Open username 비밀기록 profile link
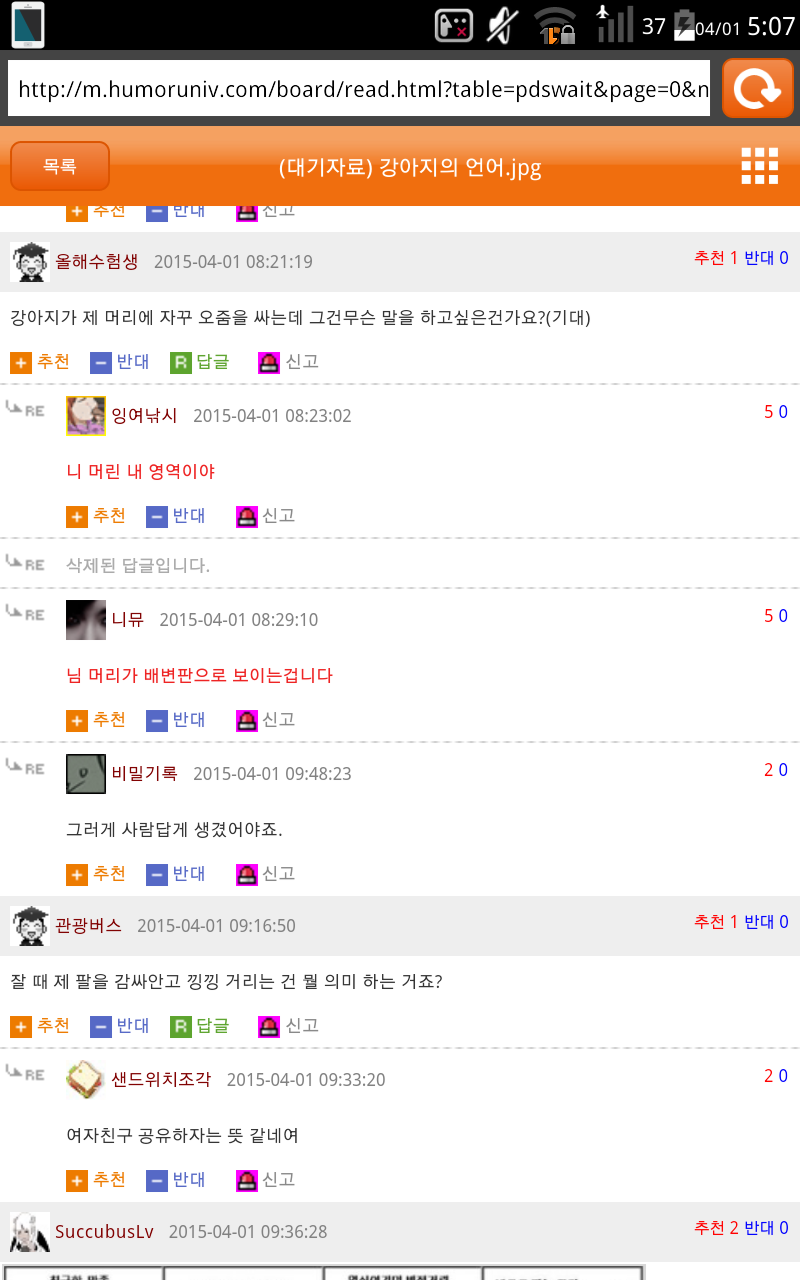Screen dimensions: 800x1280 click(144, 773)
